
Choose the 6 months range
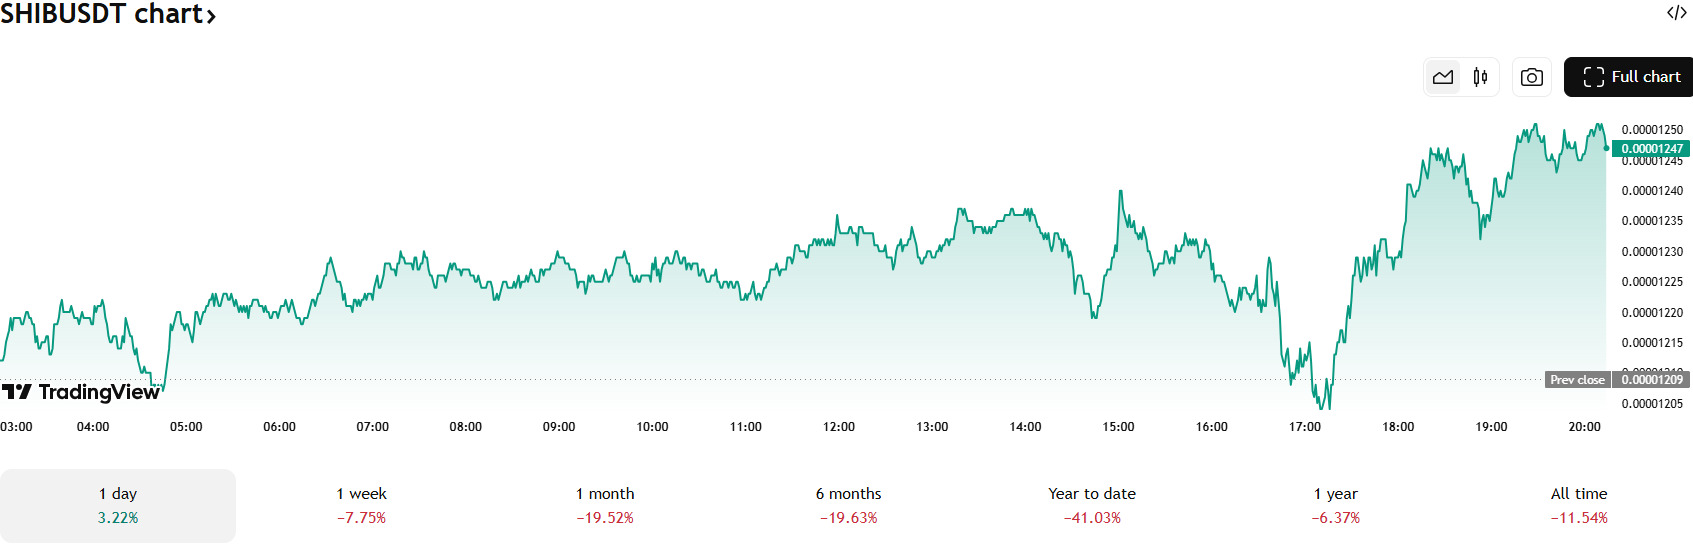(x=848, y=506)
